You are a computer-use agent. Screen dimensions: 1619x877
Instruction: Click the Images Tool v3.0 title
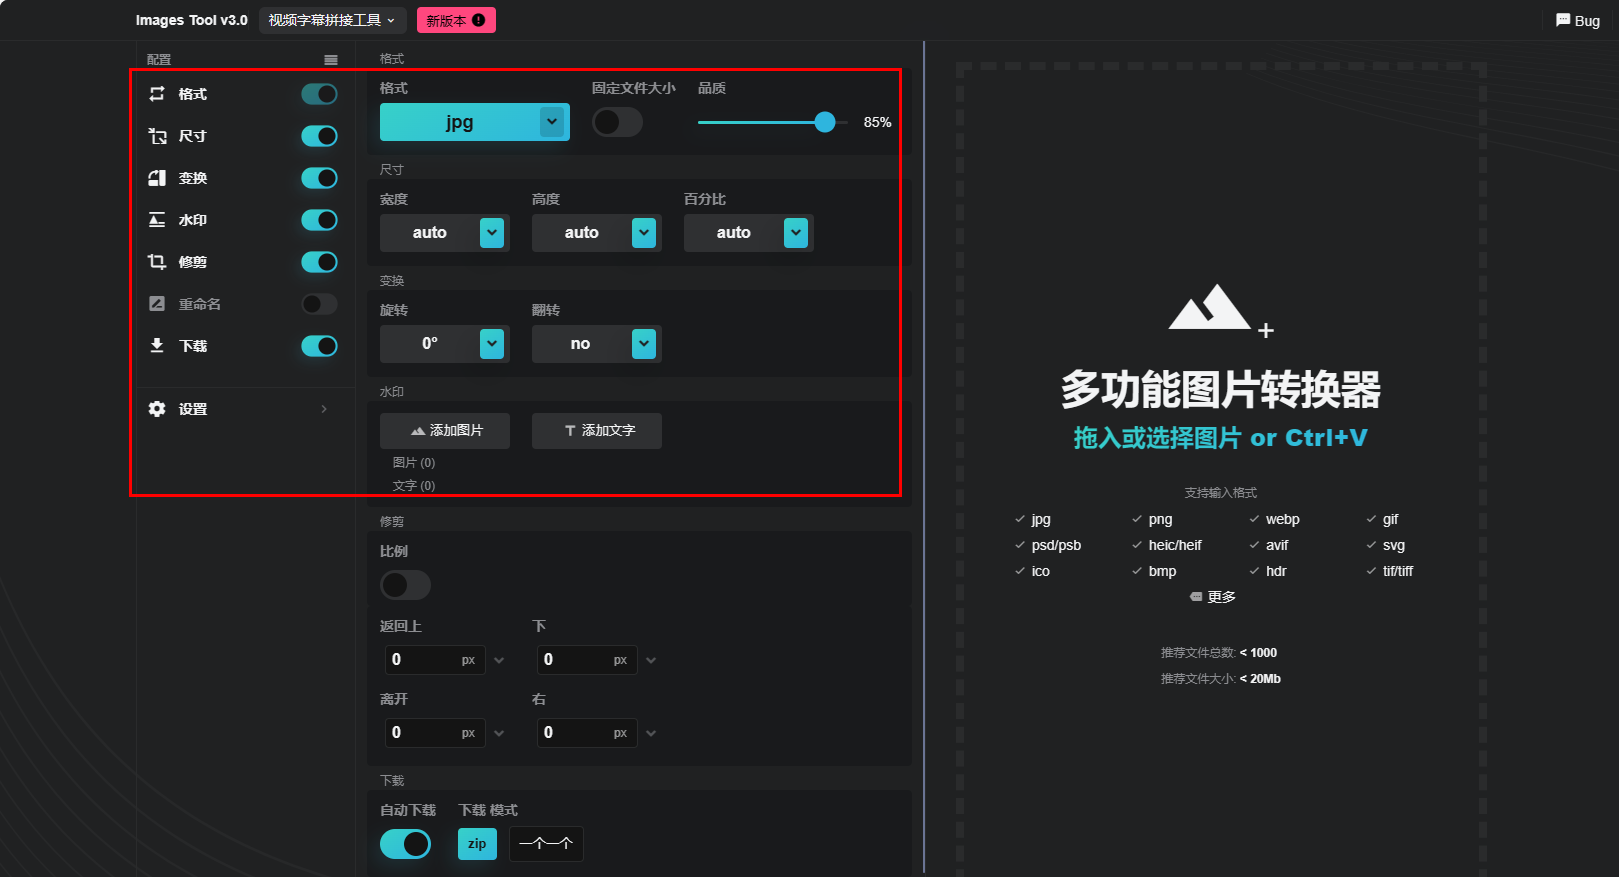click(x=192, y=20)
